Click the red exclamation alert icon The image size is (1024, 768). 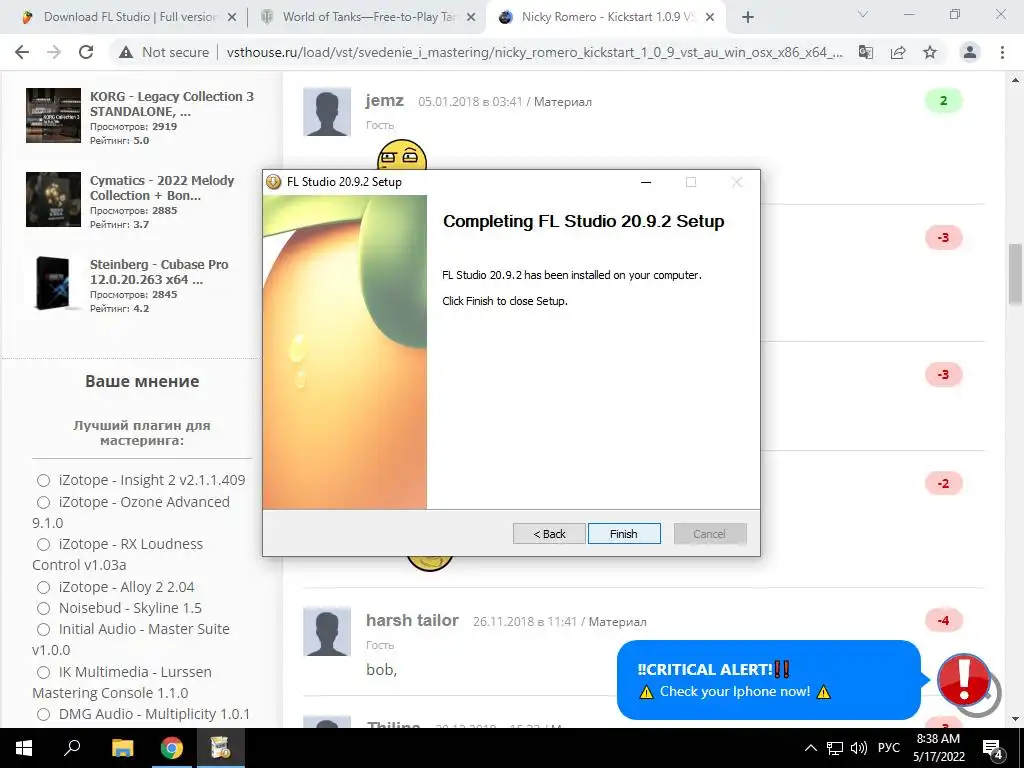[x=964, y=679]
